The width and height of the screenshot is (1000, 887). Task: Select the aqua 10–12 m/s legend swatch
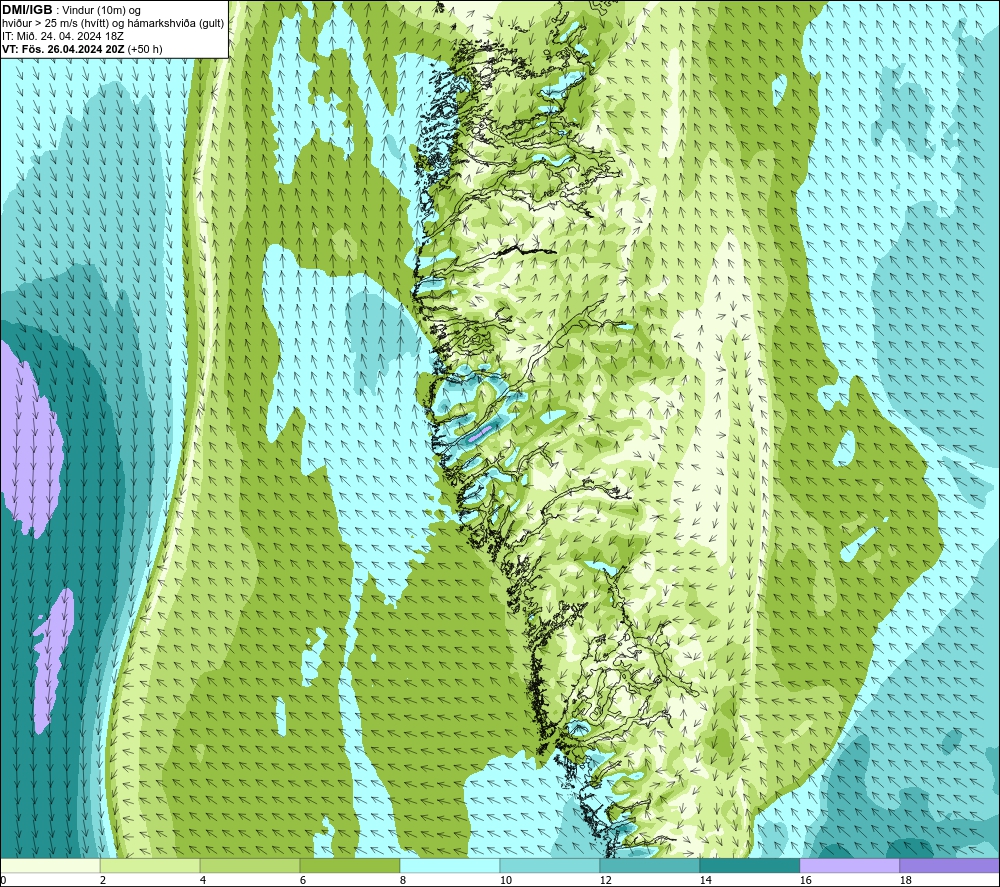point(550,865)
